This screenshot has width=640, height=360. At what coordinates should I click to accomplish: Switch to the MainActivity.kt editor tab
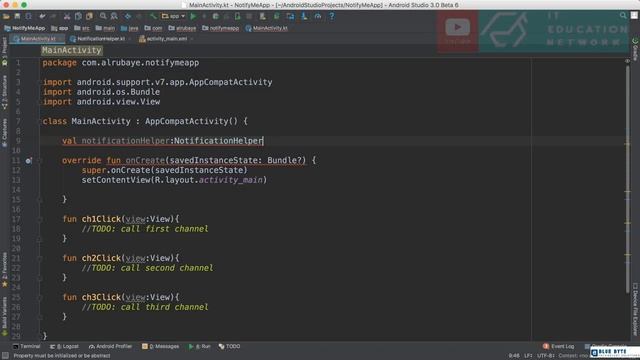pos(38,39)
